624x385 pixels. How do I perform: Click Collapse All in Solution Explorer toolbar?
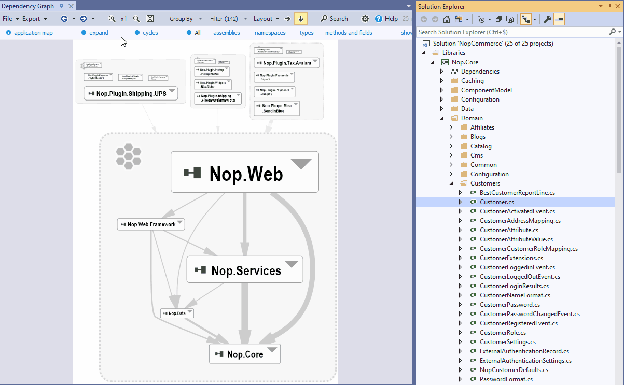[499, 19]
